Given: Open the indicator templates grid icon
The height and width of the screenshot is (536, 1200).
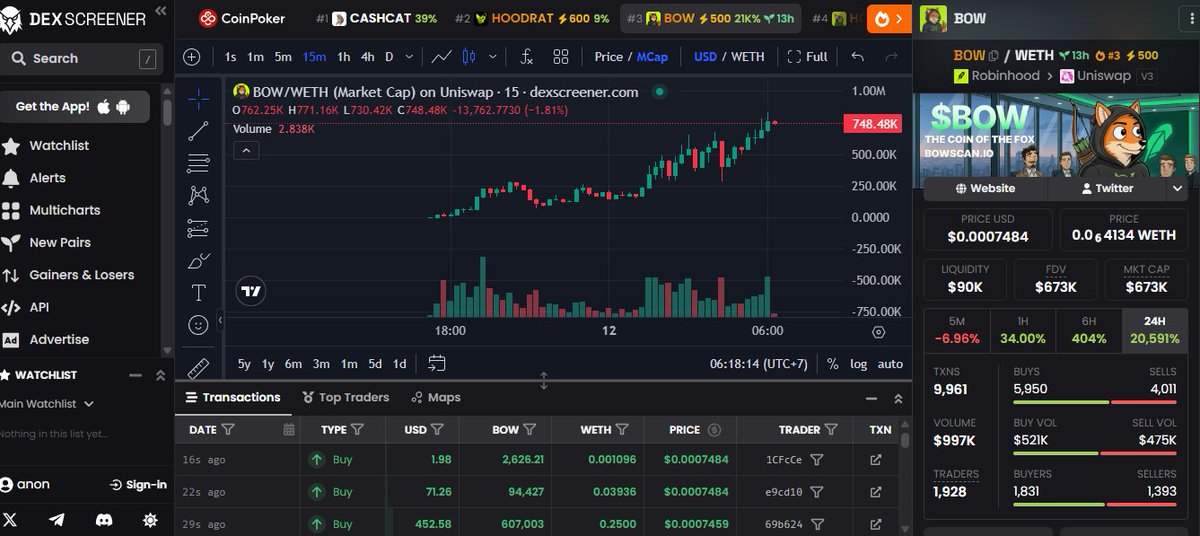Looking at the screenshot, I should pos(560,57).
